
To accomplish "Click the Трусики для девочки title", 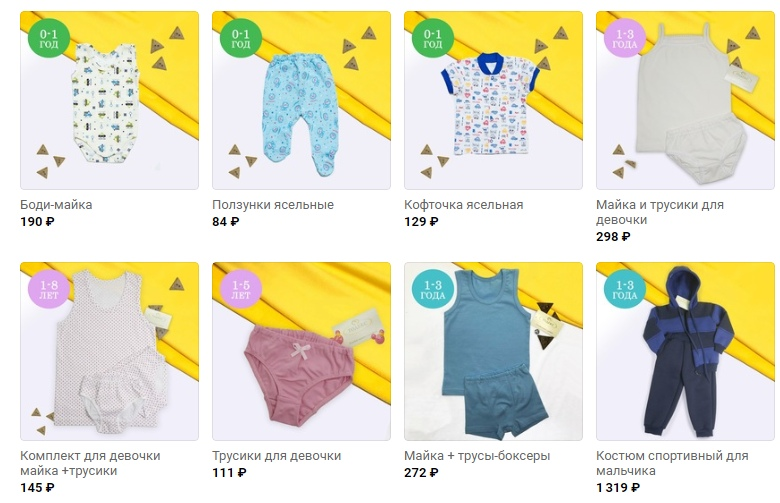I will coord(277,455).
